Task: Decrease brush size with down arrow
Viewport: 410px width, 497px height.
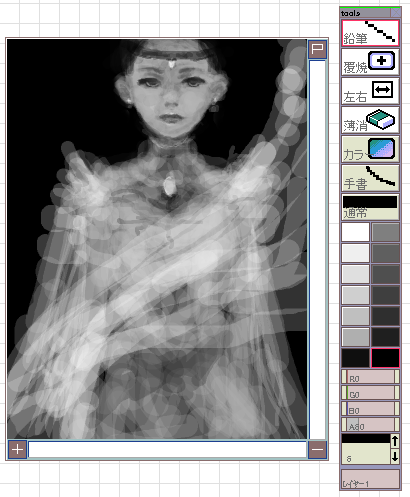Action: click(395, 456)
